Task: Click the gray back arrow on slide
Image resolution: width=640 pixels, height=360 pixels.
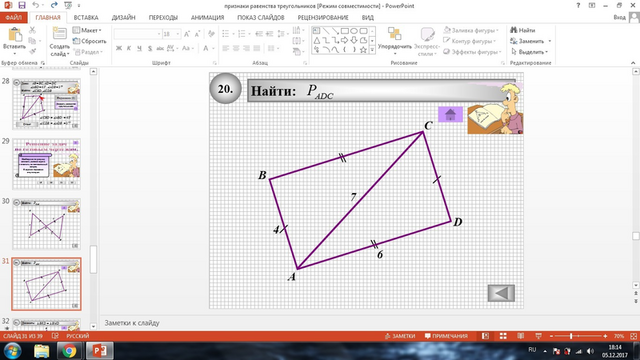Action: click(x=501, y=293)
